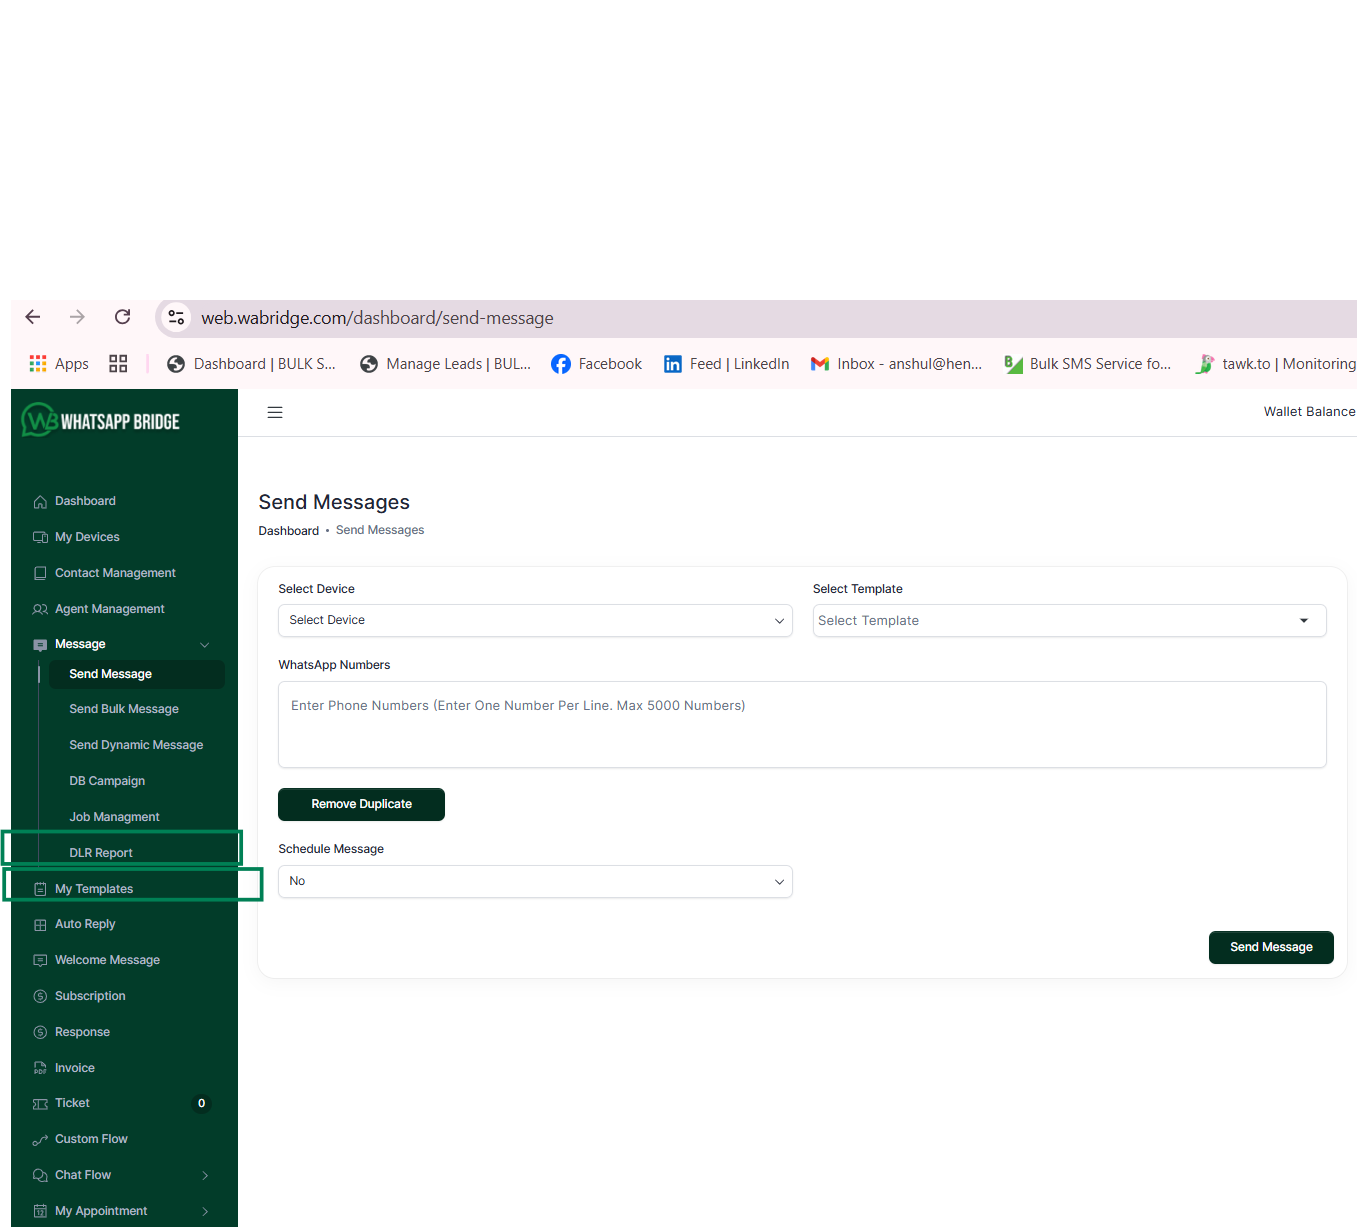Open My Devices in sidebar

87,537
